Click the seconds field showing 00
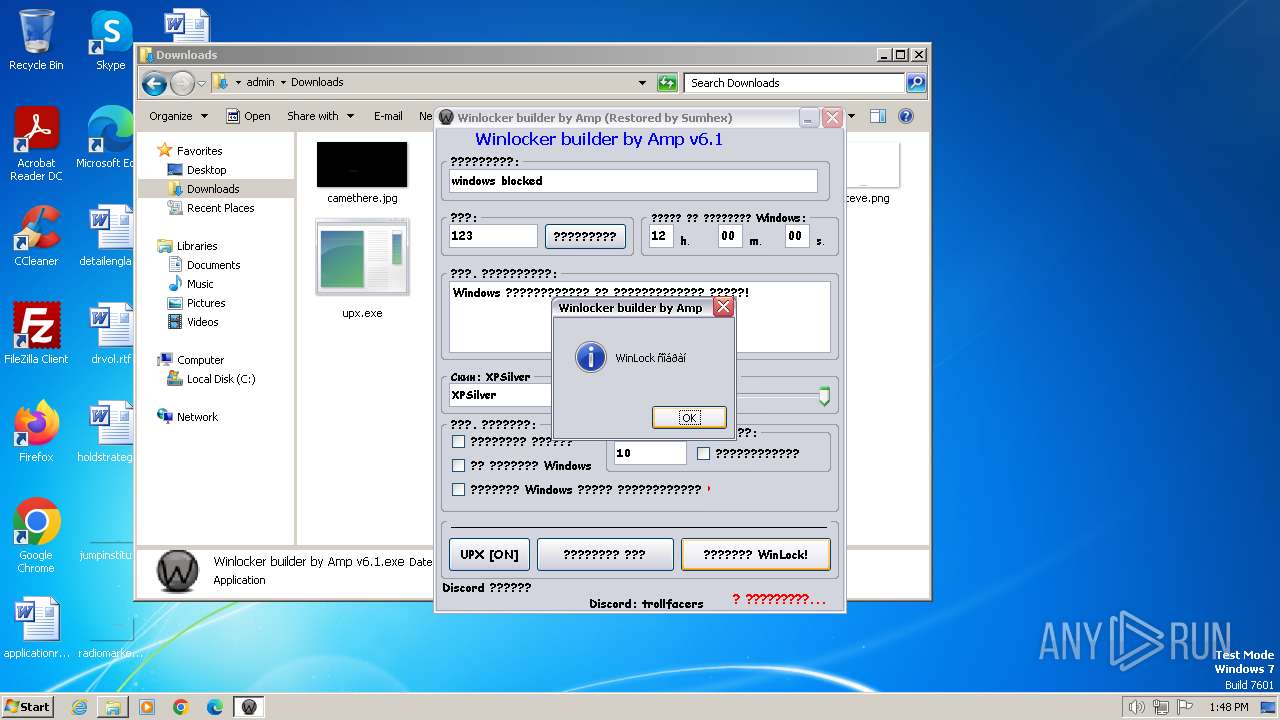This screenshot has height=720, width=1280. click(x=797, y=236)
